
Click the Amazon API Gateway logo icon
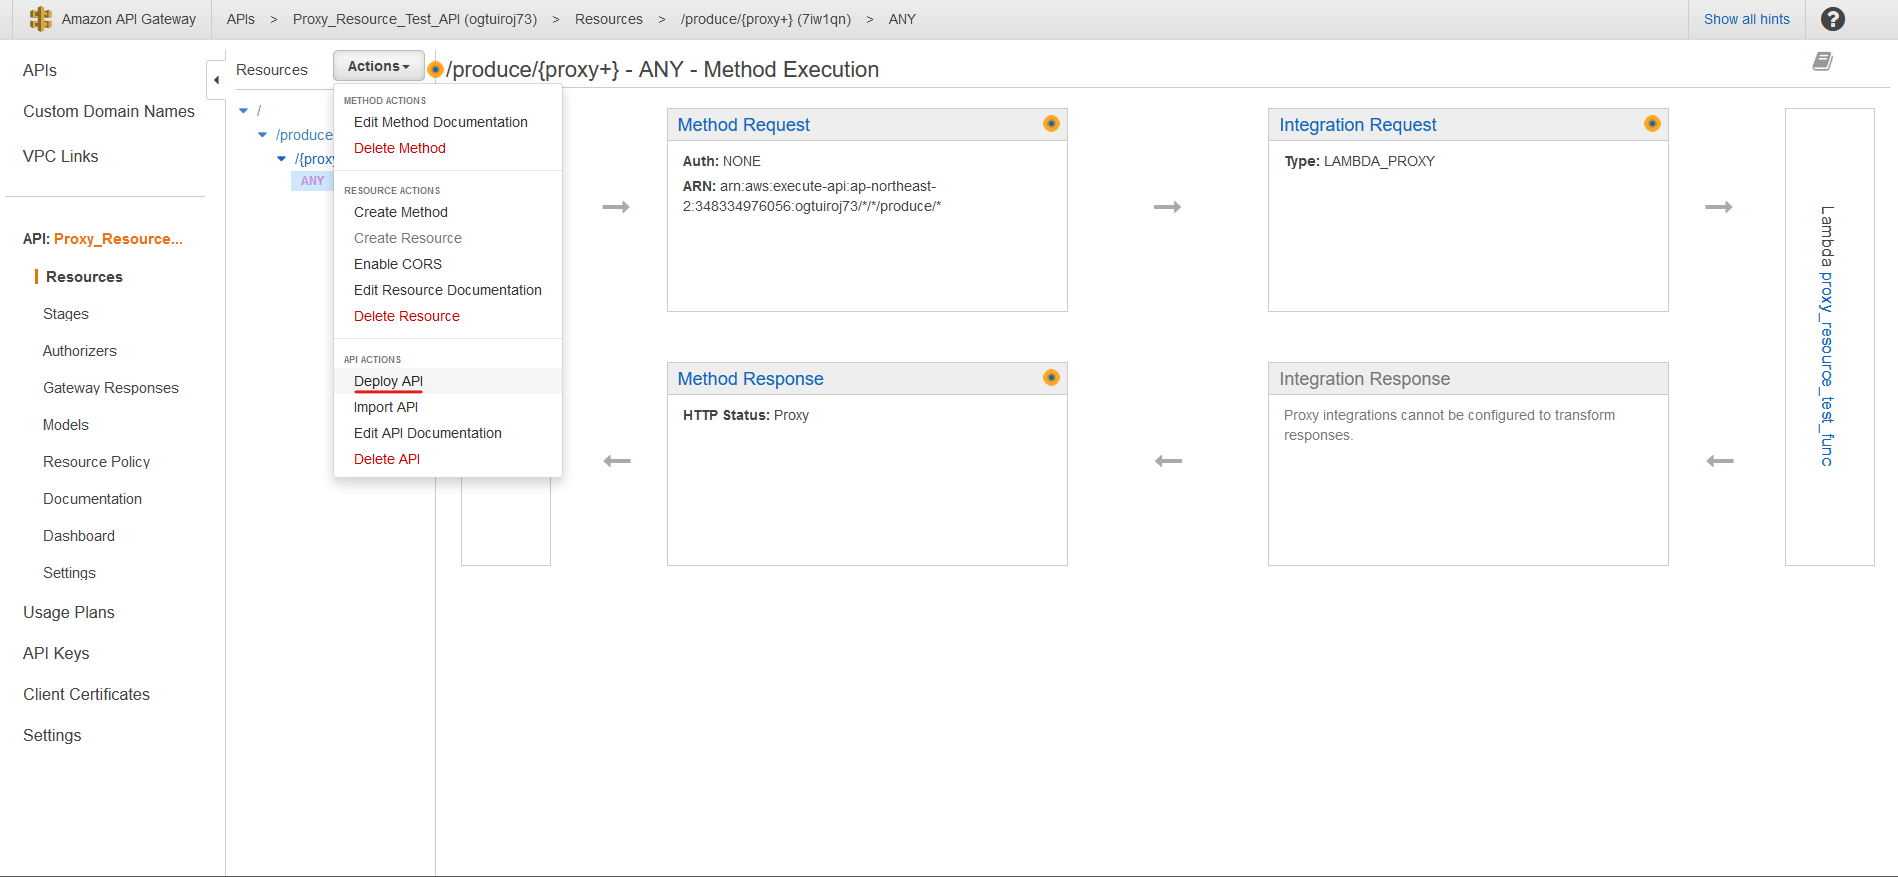[x=40, y=19]
